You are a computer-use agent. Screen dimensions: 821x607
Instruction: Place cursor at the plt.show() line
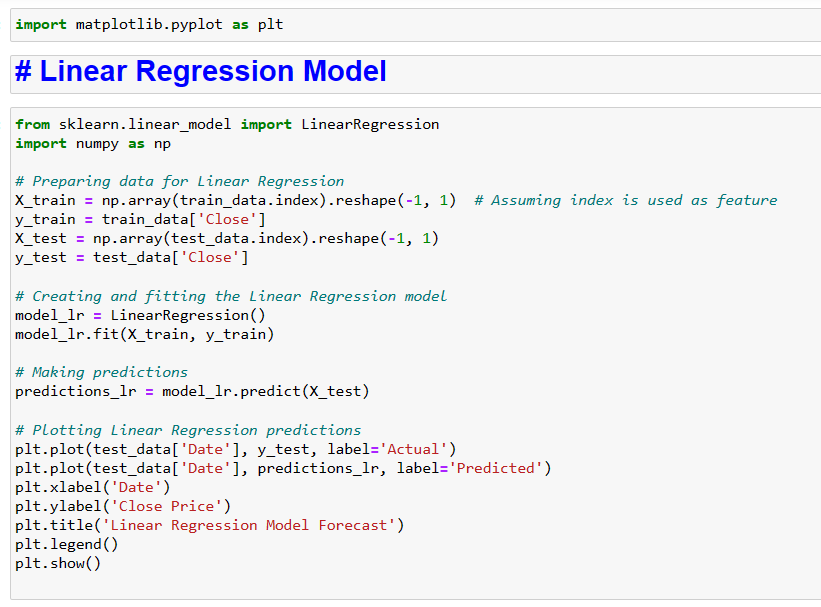point(58,563)
